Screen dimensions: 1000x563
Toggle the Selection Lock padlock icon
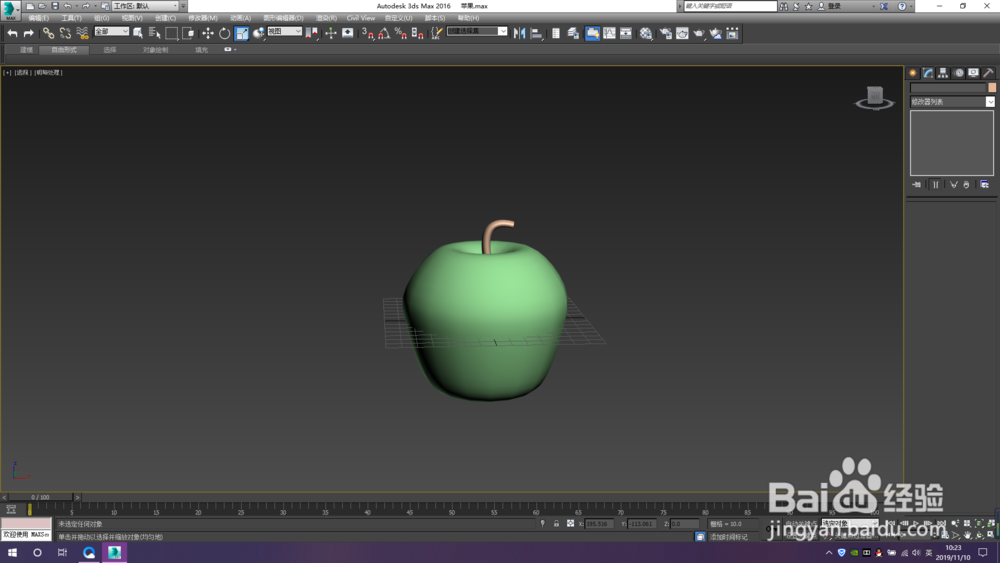click(x=556, y=523)
